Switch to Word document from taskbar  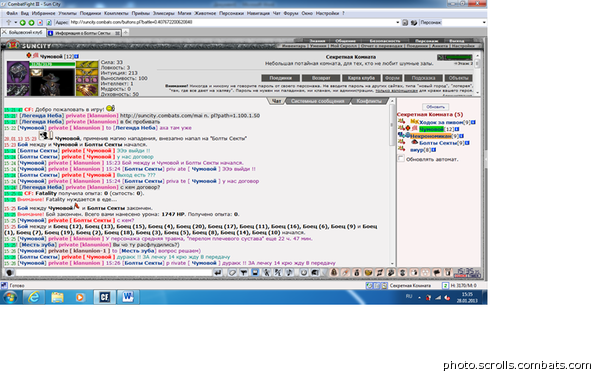click(127, 297)
